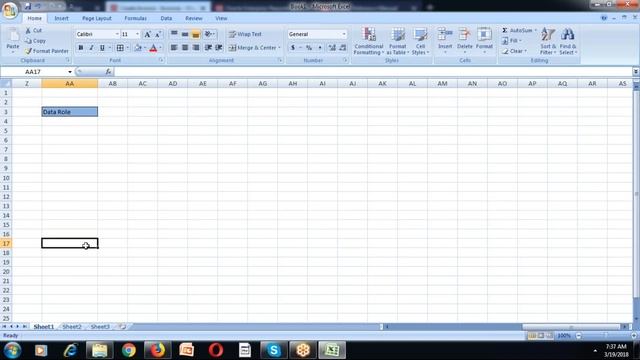Set Bottom Align for cell
This screenshot has height=360, width=640.
[x=196, y=34]
